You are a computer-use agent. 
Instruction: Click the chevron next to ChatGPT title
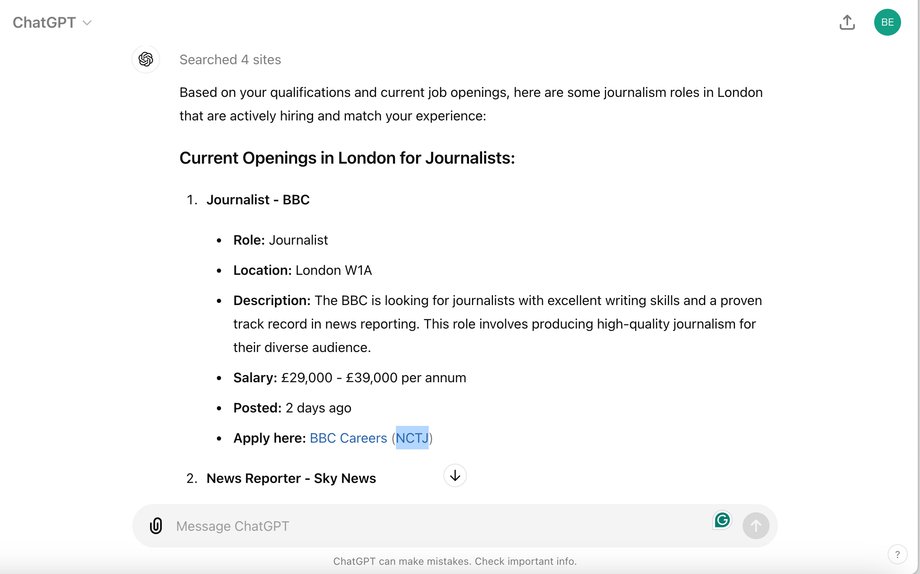tap(87, 23)
